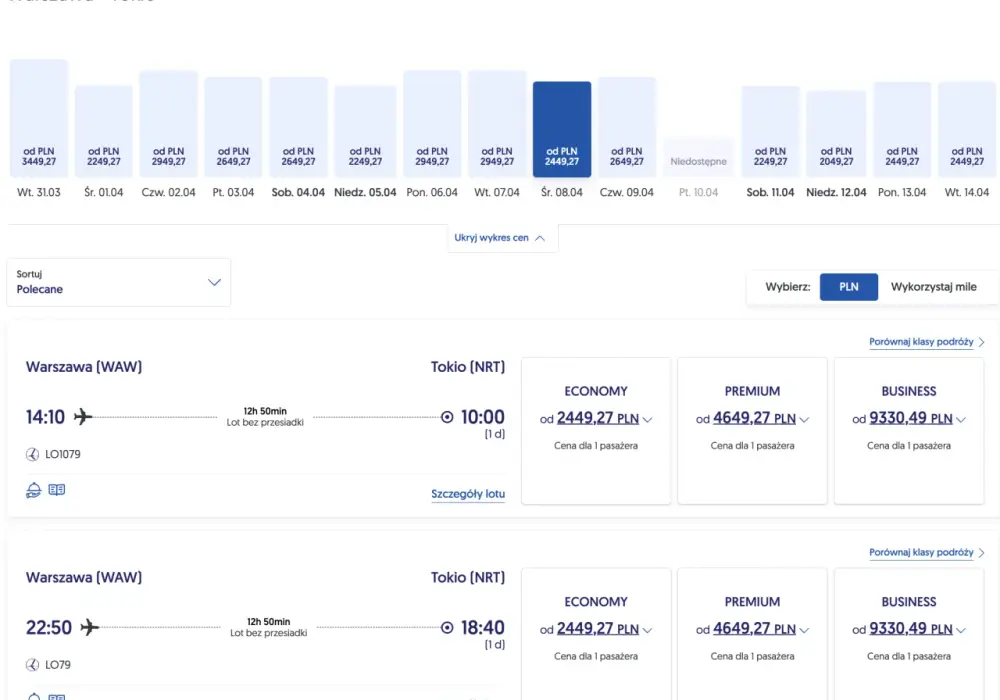Expand Business 9330,49 PLN fare for 22:50 flight
This screenshot has height=700, width=1000.
click(909, 629)
